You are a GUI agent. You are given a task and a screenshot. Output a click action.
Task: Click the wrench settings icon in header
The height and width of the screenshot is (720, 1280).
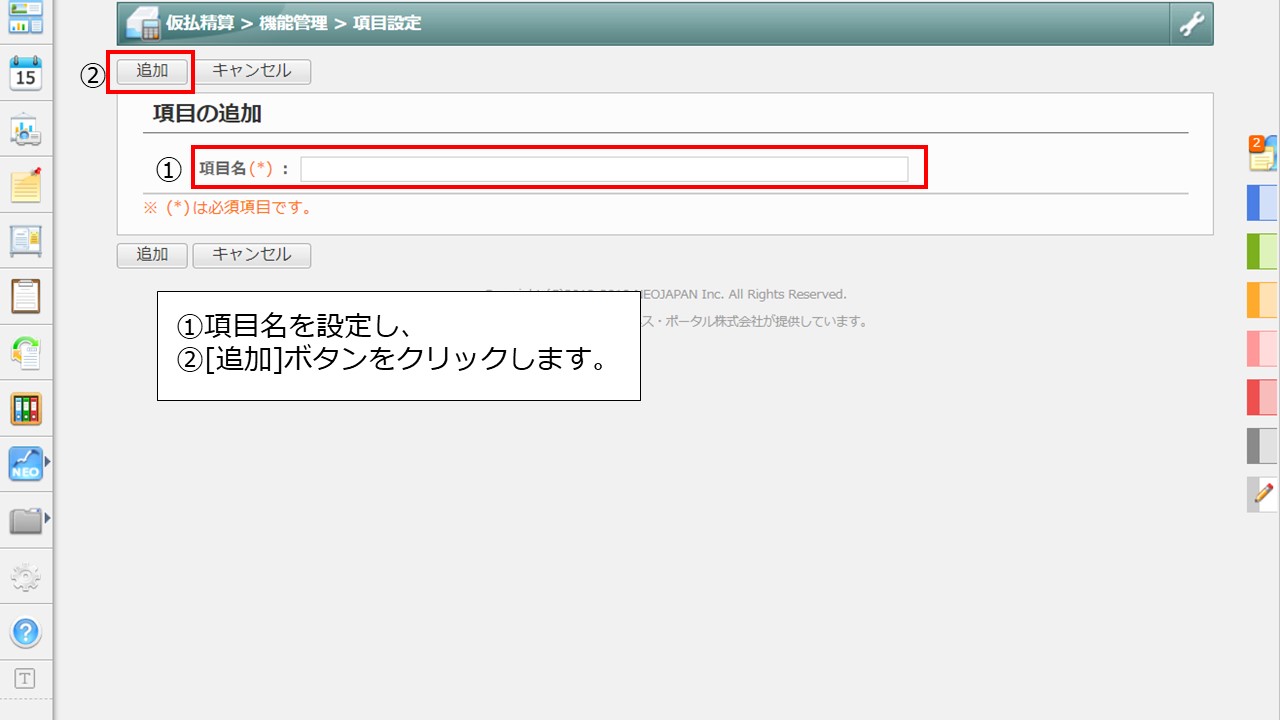pos(1191,24)
